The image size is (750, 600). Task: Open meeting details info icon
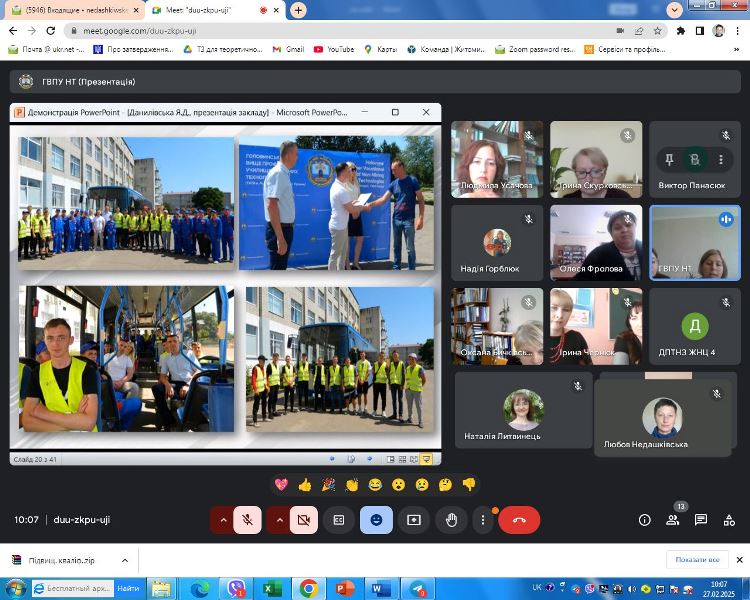tap(645, 520)
